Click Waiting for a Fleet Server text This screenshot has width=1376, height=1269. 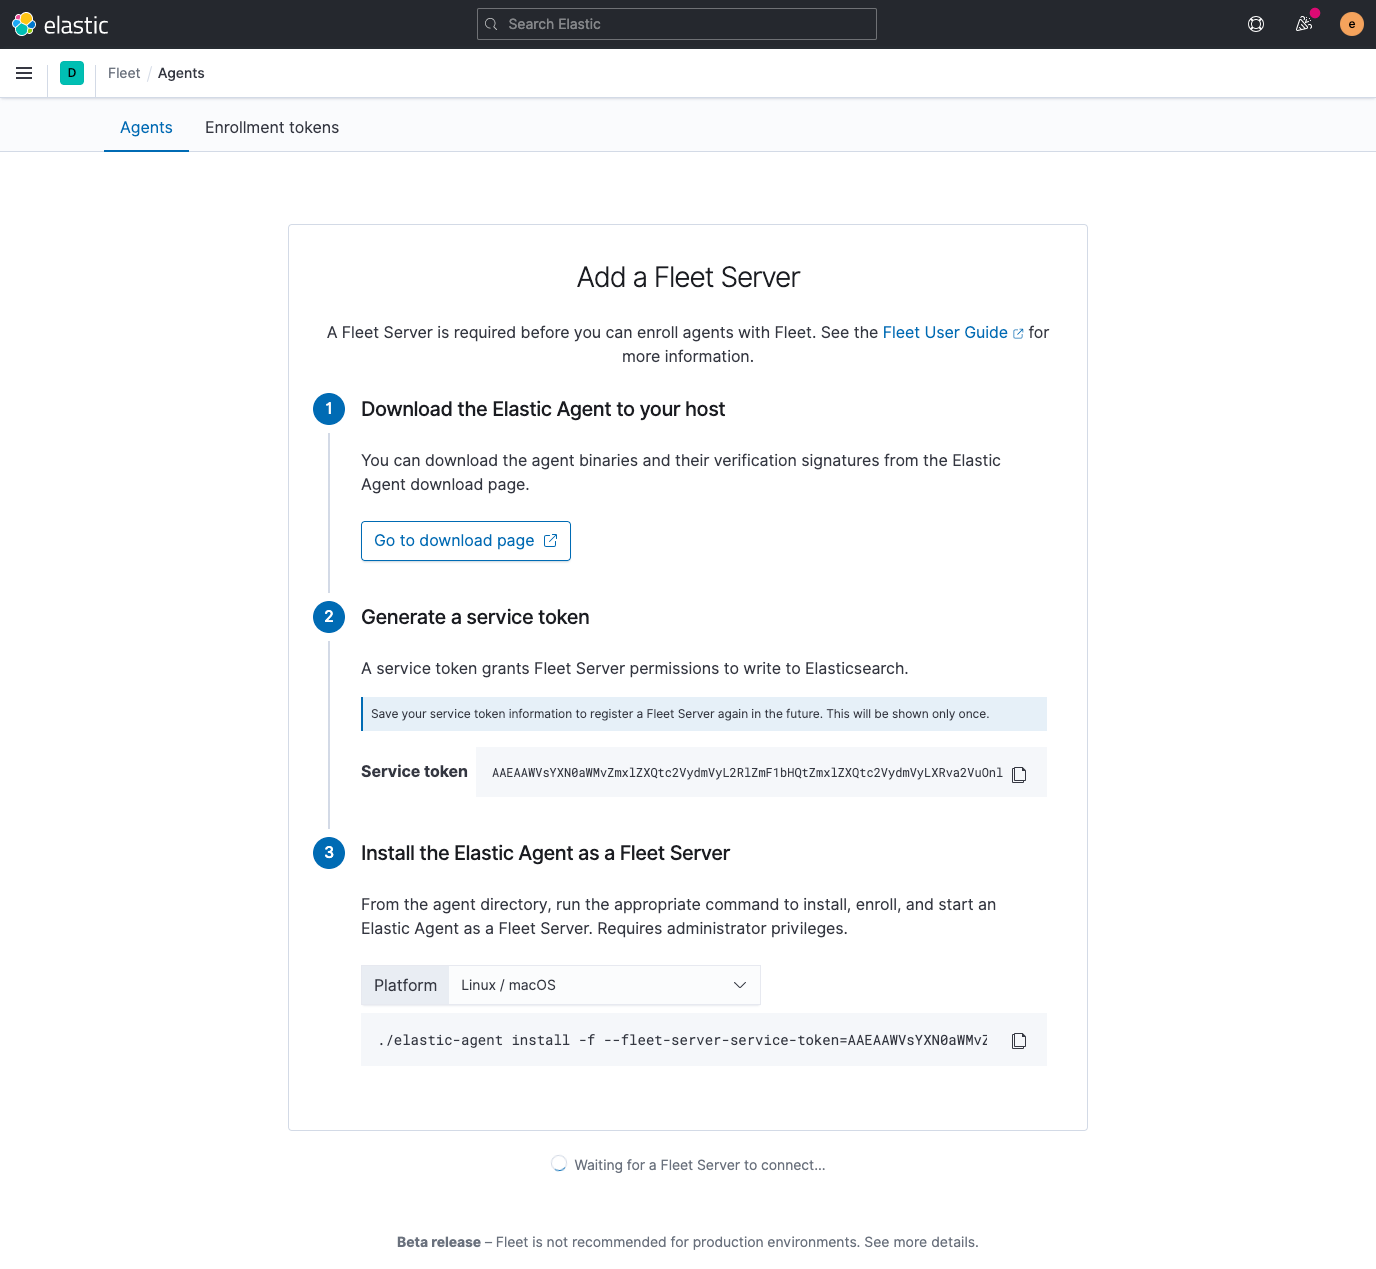tap(700, 1165)
